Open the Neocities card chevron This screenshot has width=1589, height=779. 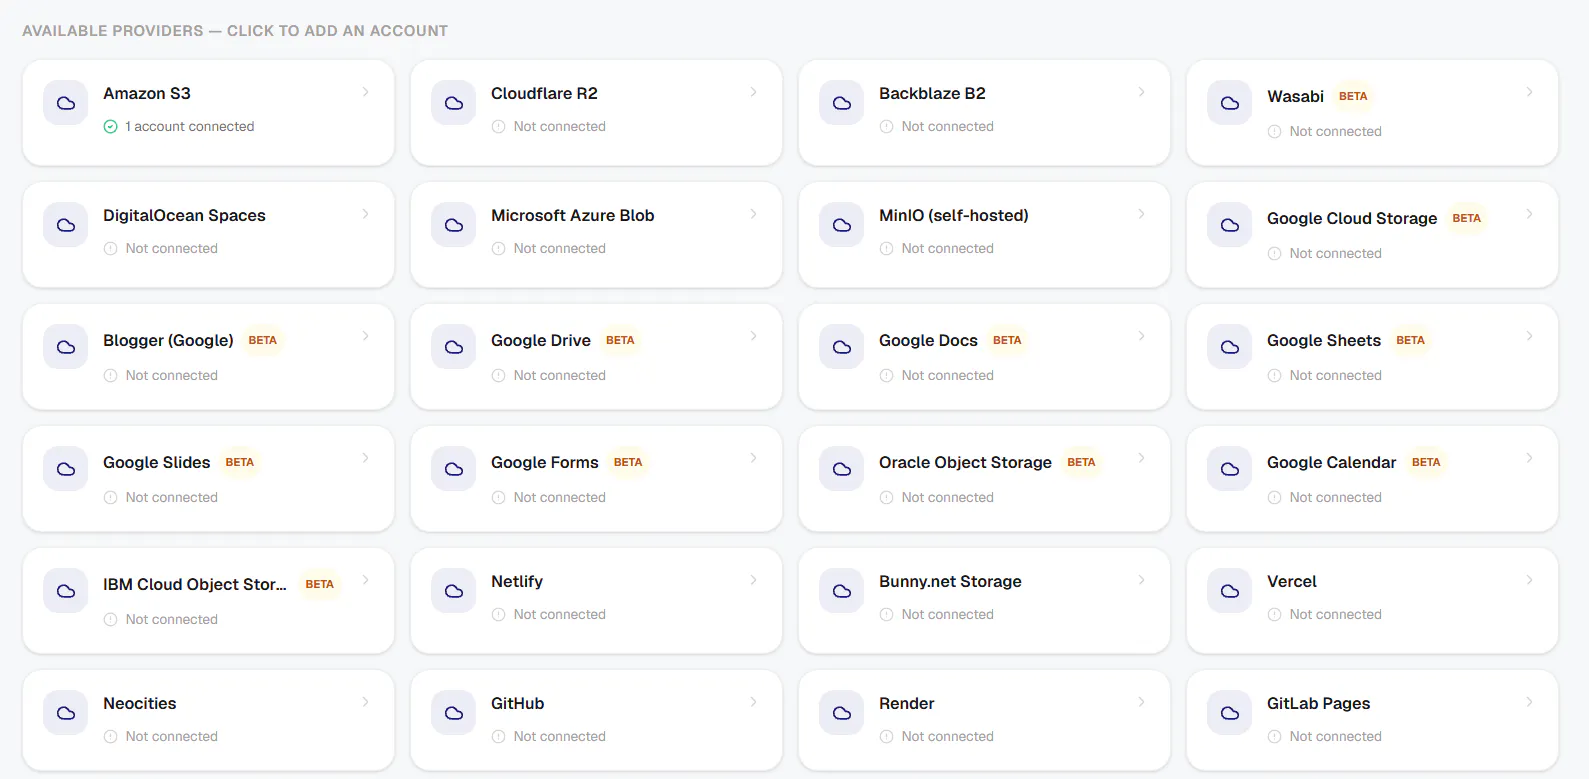[x=366, y=702]
